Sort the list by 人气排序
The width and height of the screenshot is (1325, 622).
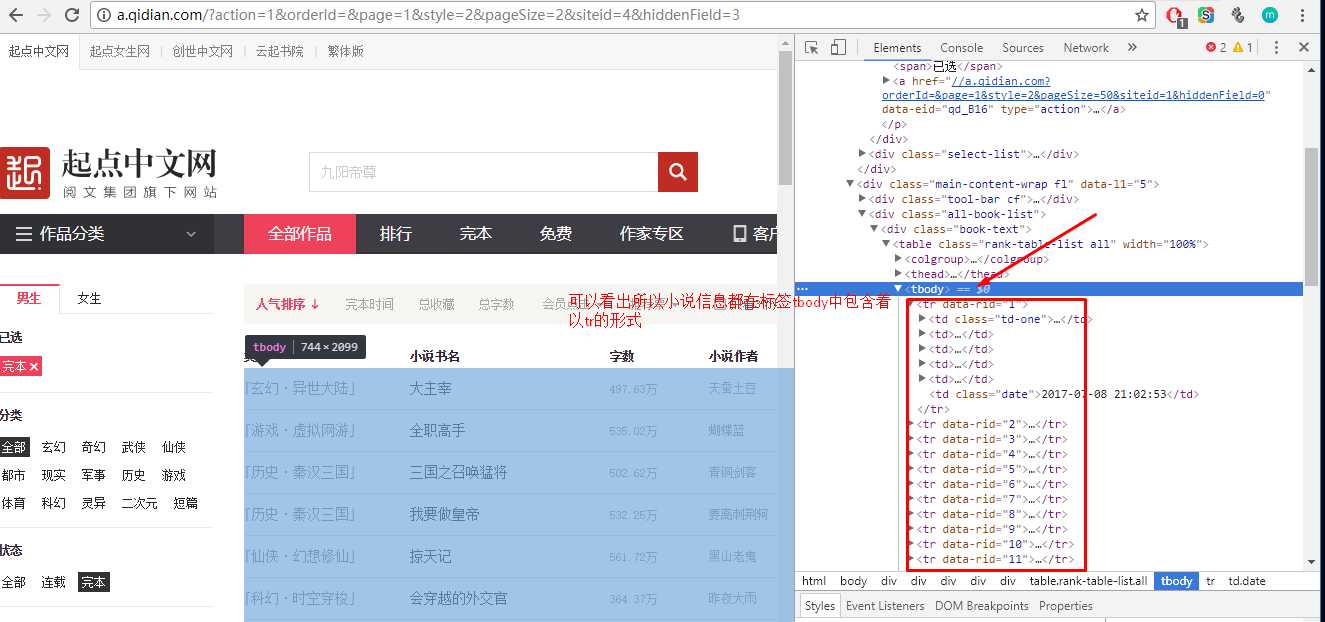[287, 304]
